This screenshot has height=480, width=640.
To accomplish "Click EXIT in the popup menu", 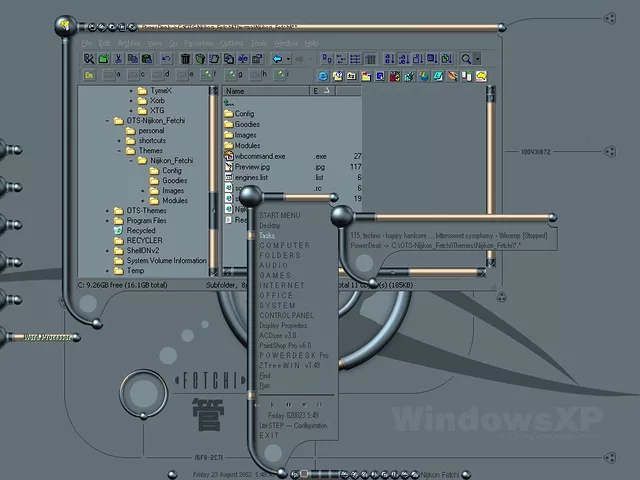I will pos(269,435).
